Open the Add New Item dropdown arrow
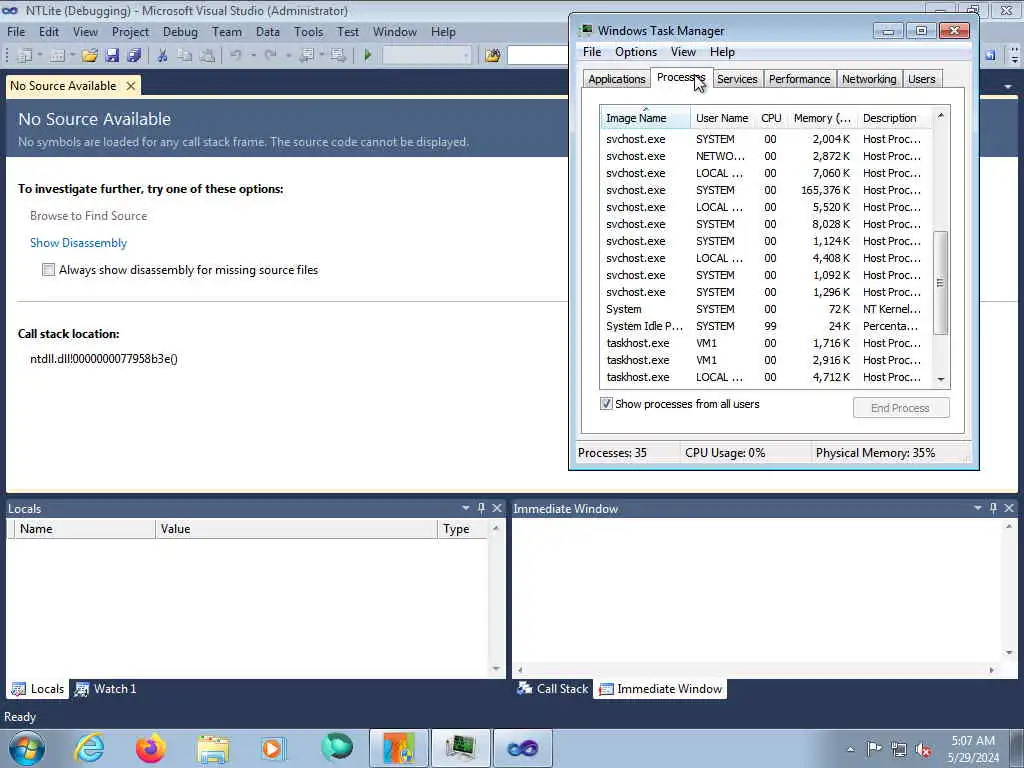 [72, 56]
